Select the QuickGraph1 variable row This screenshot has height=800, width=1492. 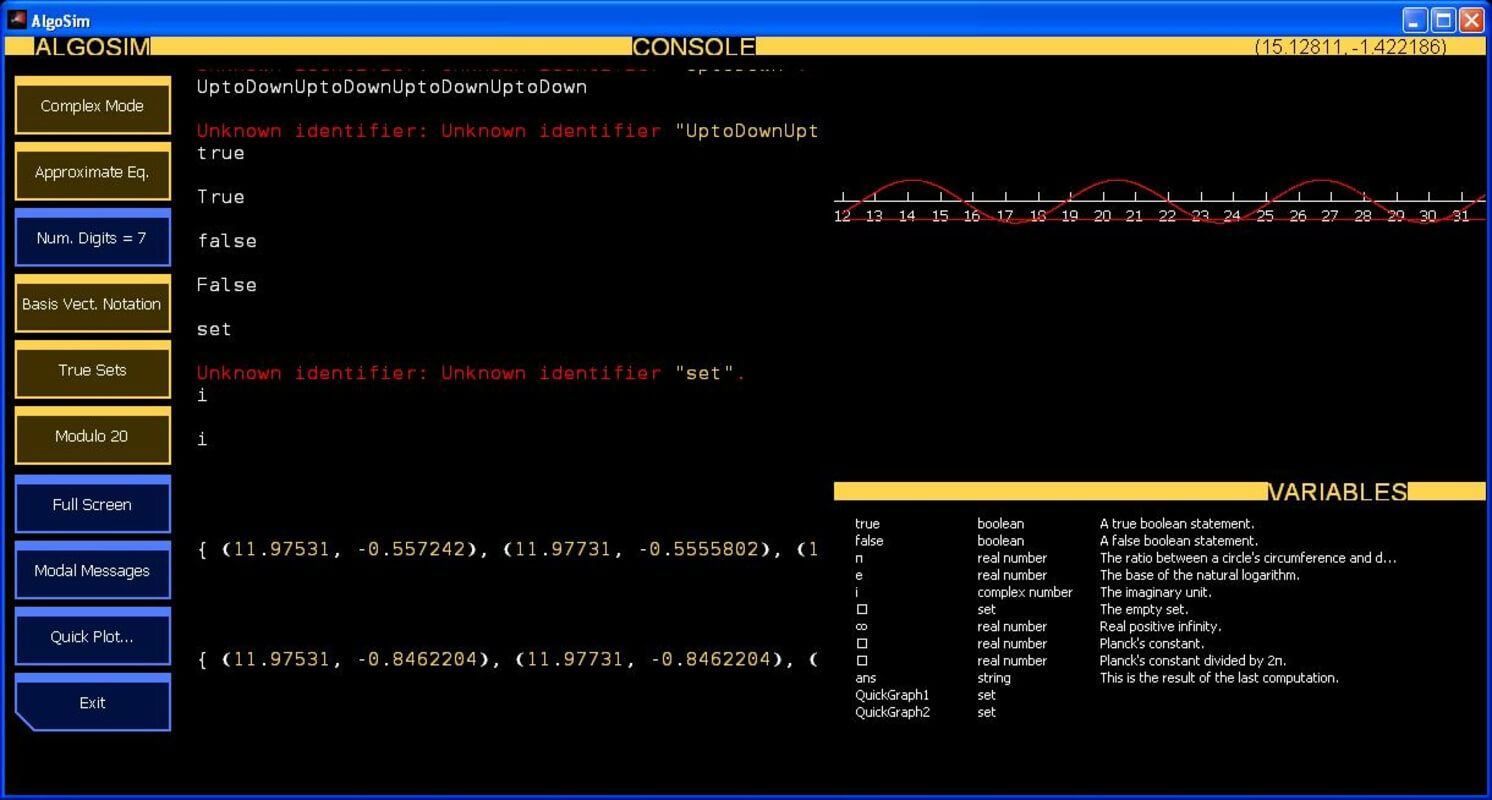(x=892, y=695)
